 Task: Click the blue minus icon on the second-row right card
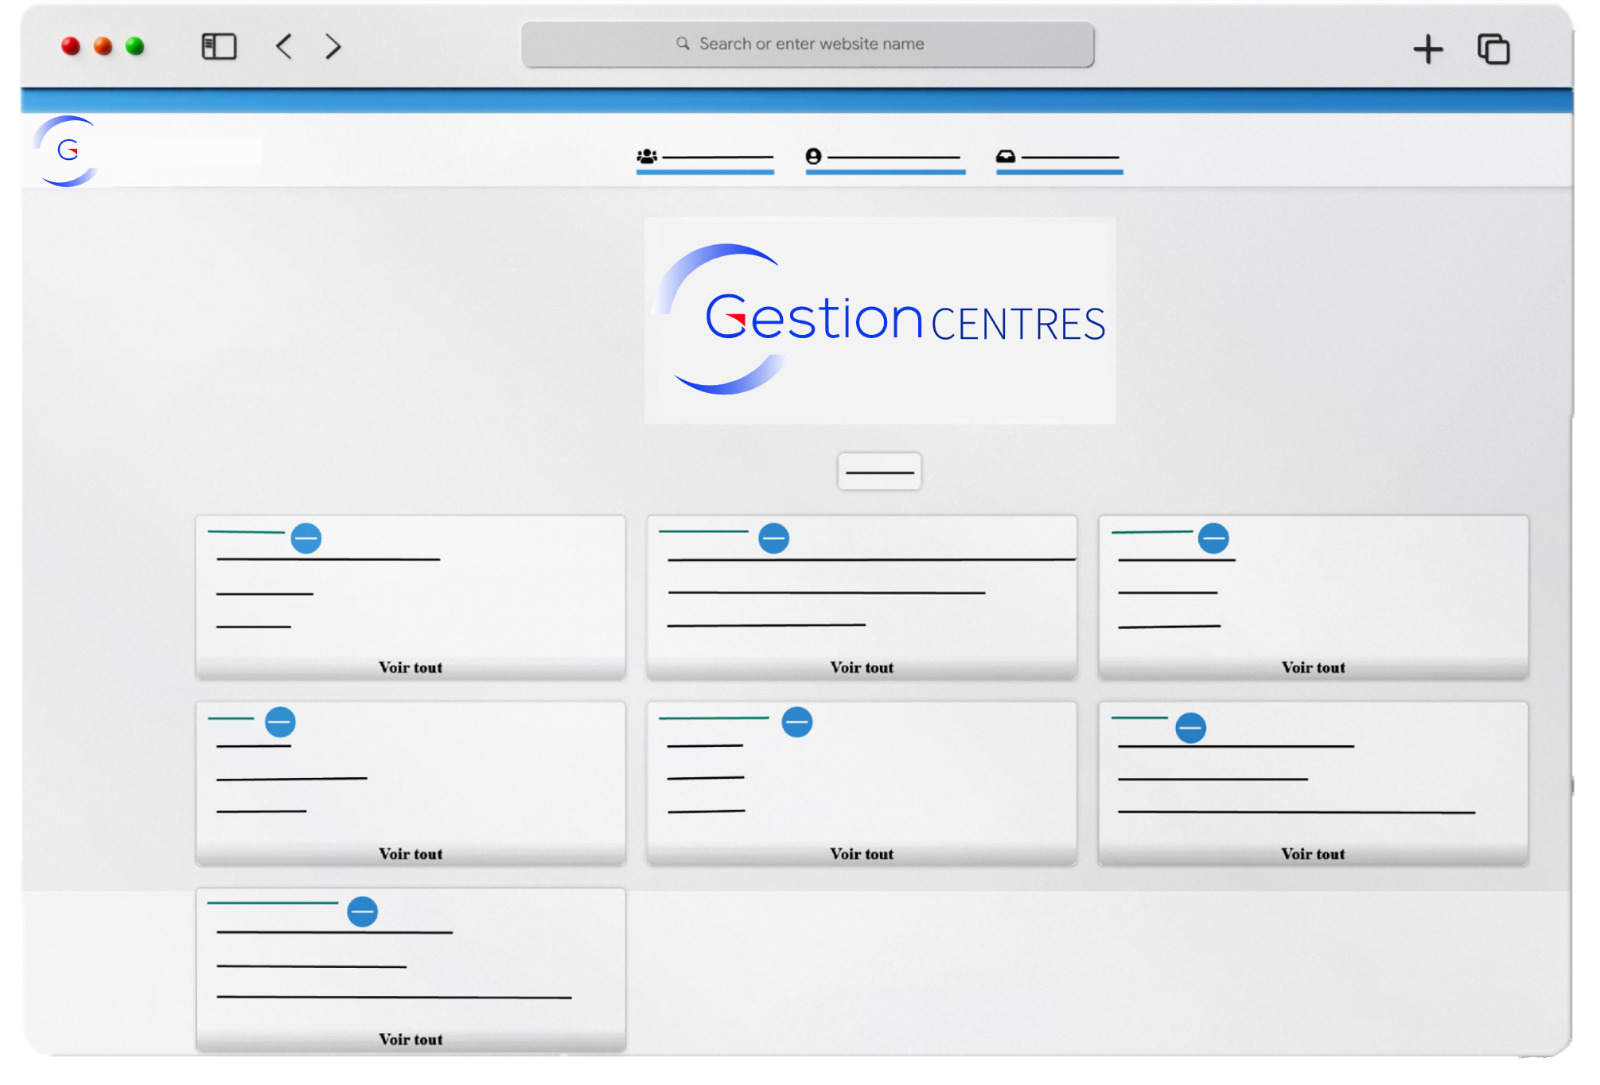coord(1190,727)
